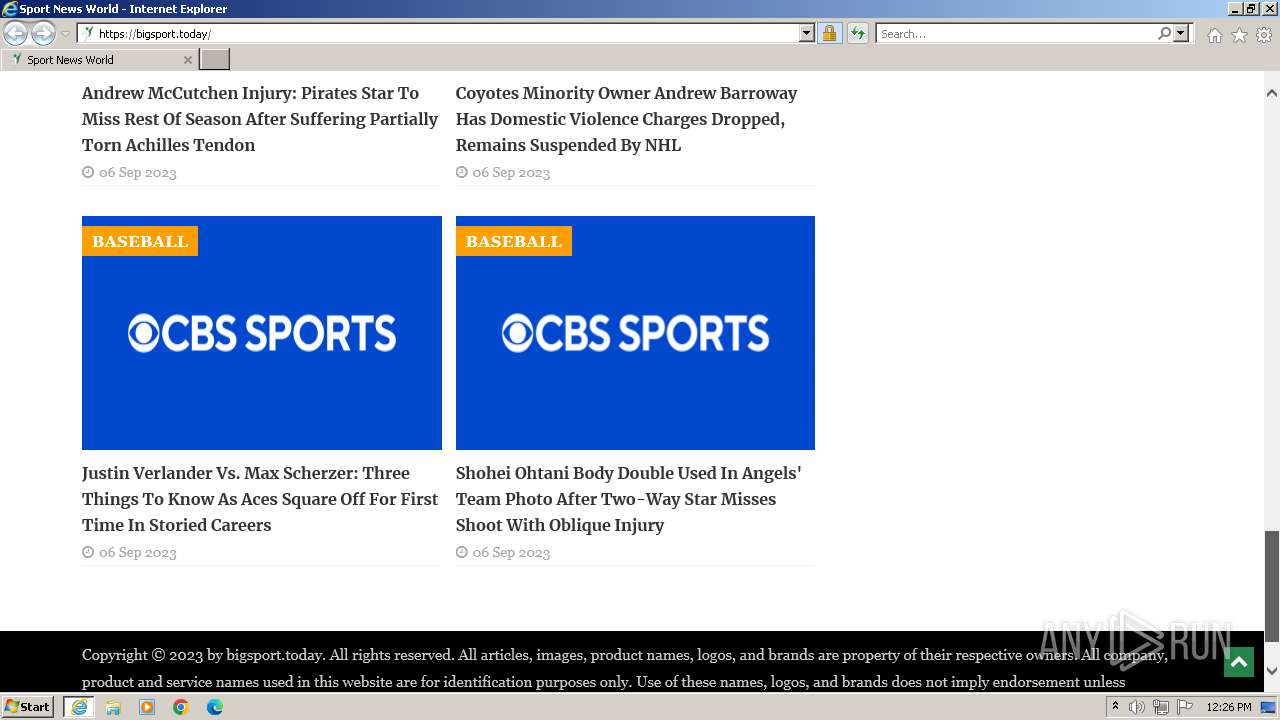Open a new blank tab
This screenshot has height=720, width=1280.
pos(214,60)
